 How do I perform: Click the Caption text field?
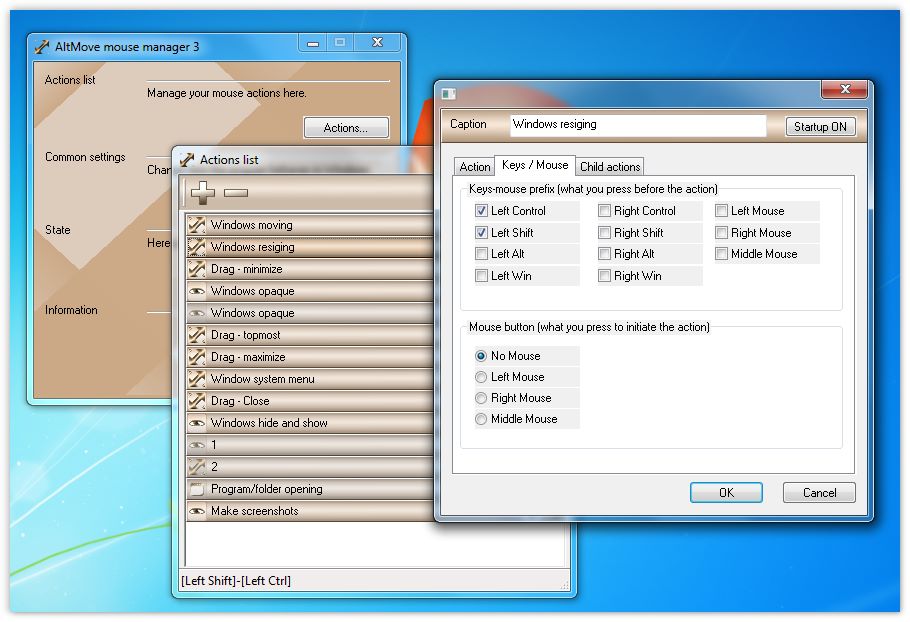tap(637, 125)
